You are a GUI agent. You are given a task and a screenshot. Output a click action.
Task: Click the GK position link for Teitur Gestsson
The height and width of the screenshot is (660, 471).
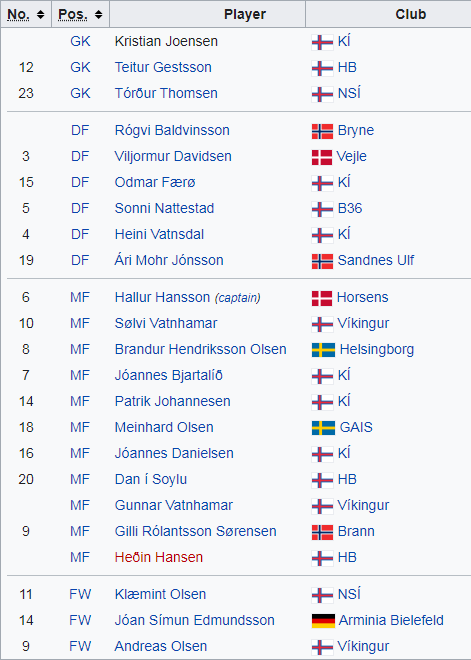click(80, 67)
